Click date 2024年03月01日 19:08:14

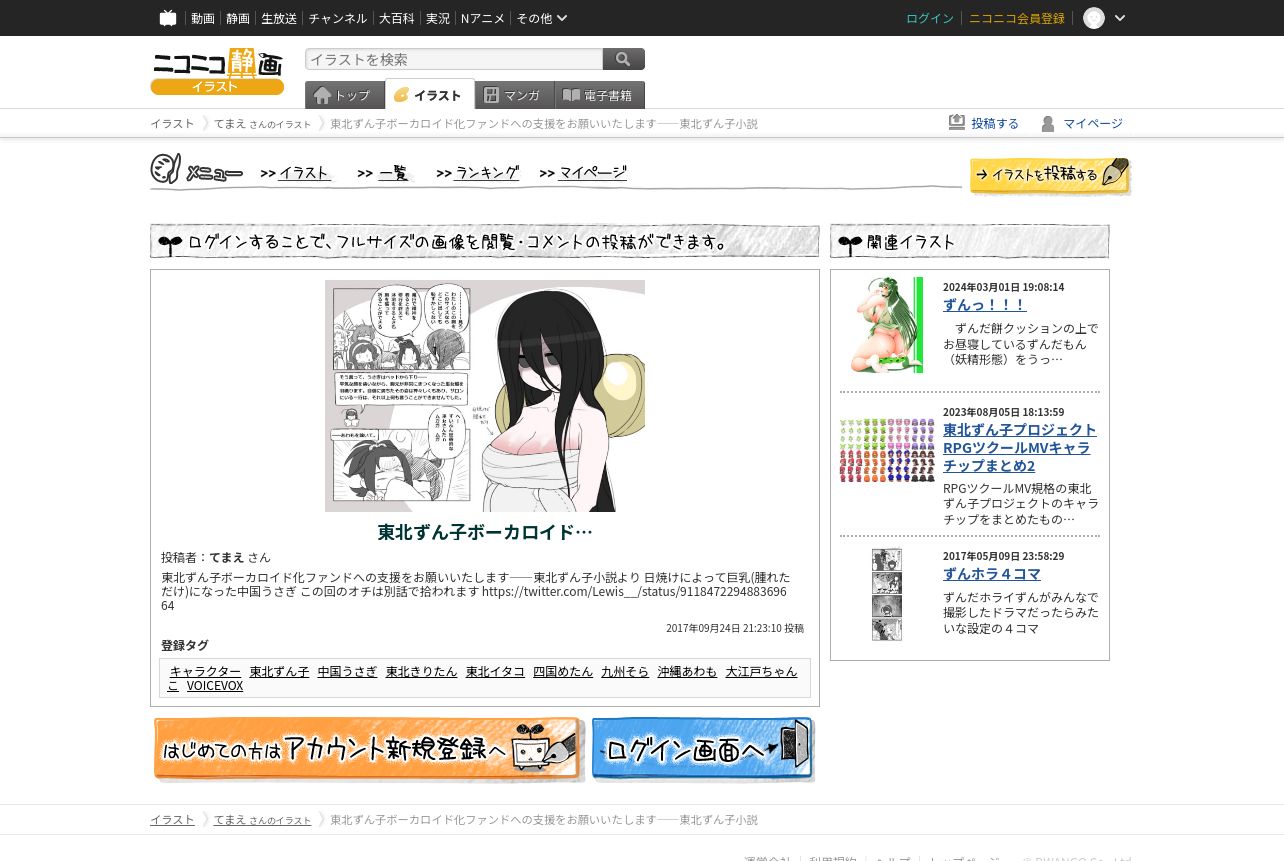point(1003,287)
